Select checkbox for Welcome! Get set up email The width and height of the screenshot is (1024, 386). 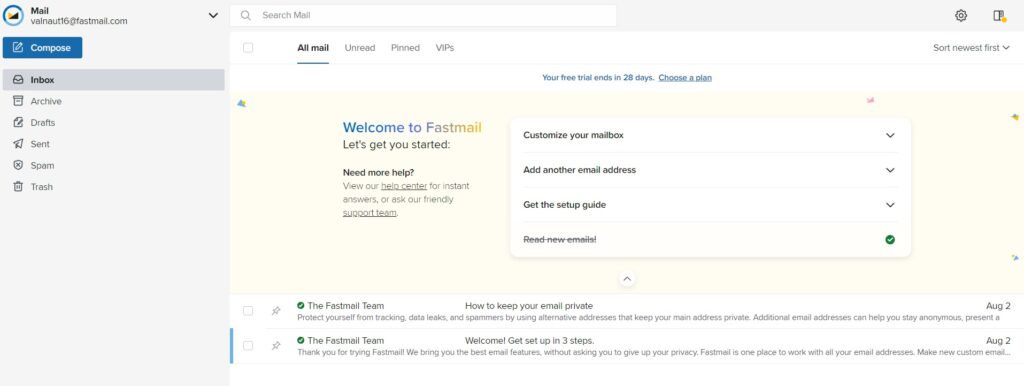point(248,346)
